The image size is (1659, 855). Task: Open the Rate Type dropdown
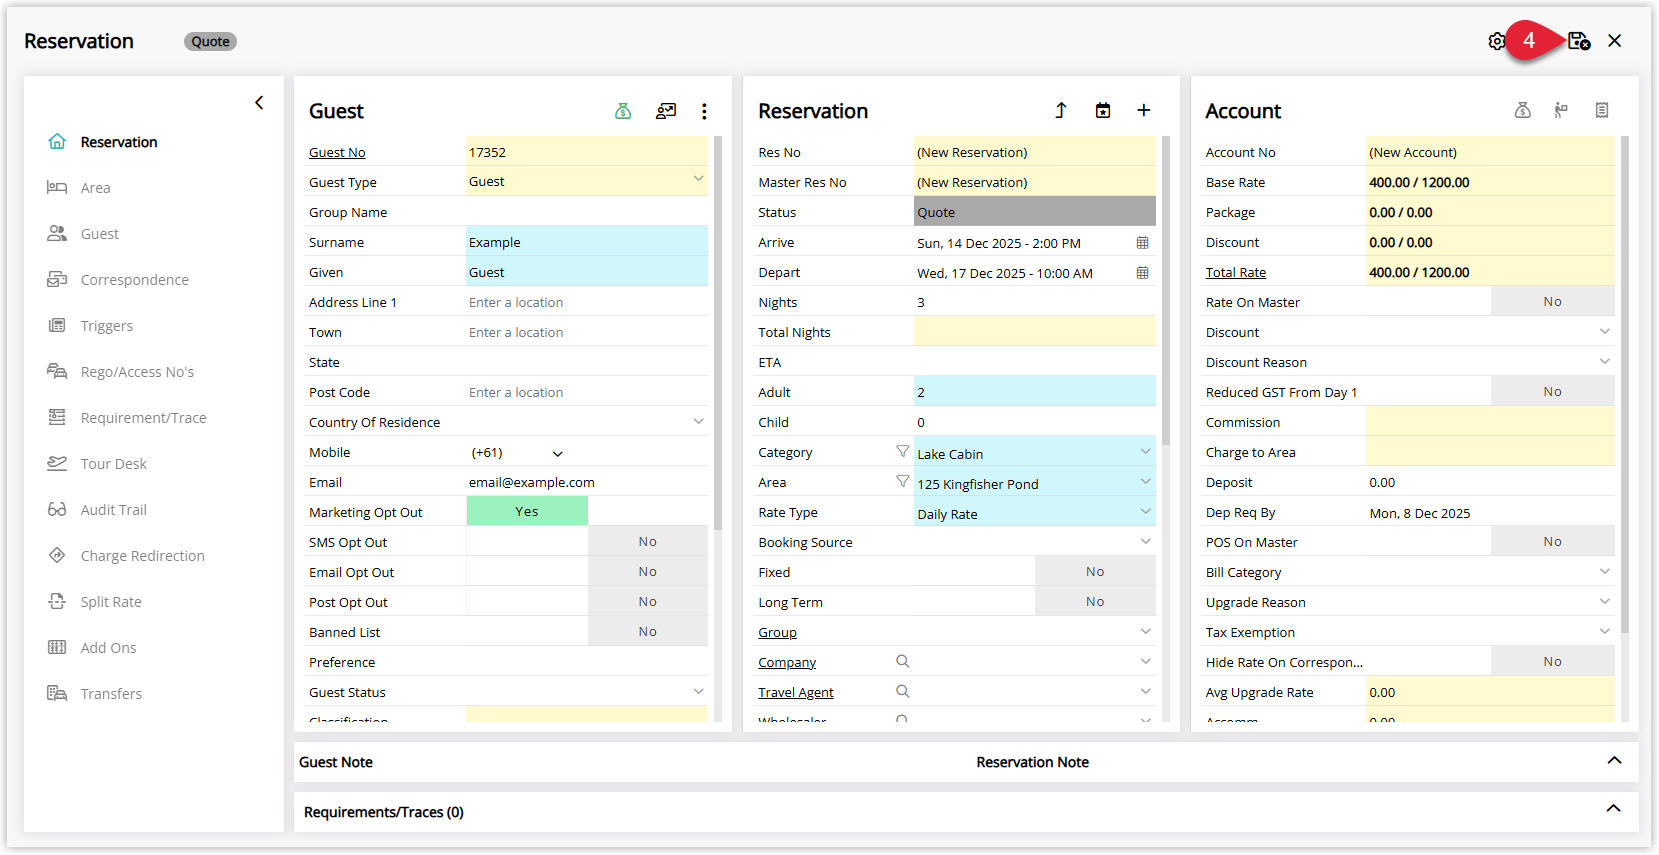[1145, 511]
